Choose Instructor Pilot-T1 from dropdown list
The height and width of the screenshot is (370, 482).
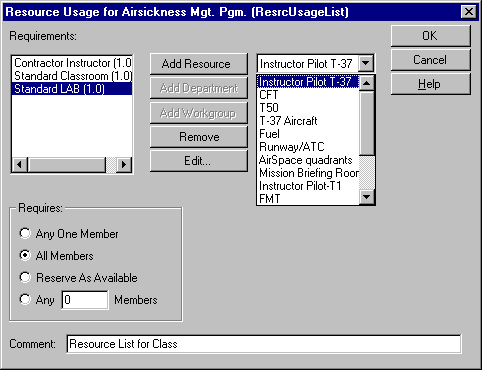pyautogui.click(x=308, y=186)
